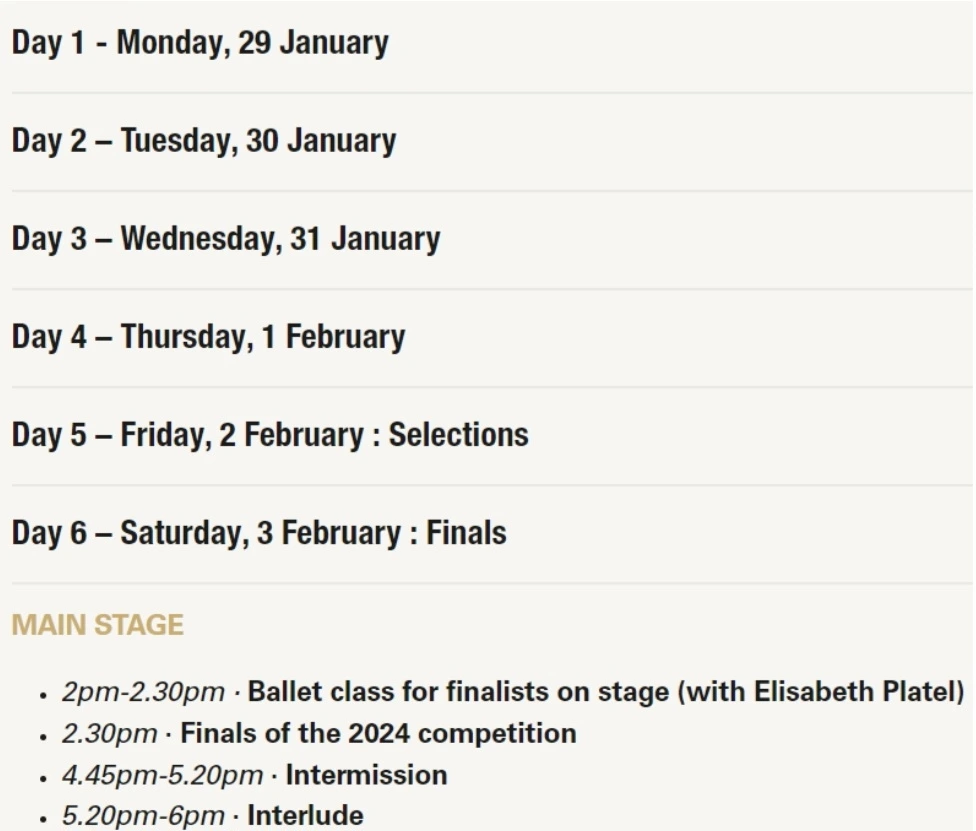976x831 pixels.
Task: Click the bullet before Ballet class item
Action: [x=44, y=694]
